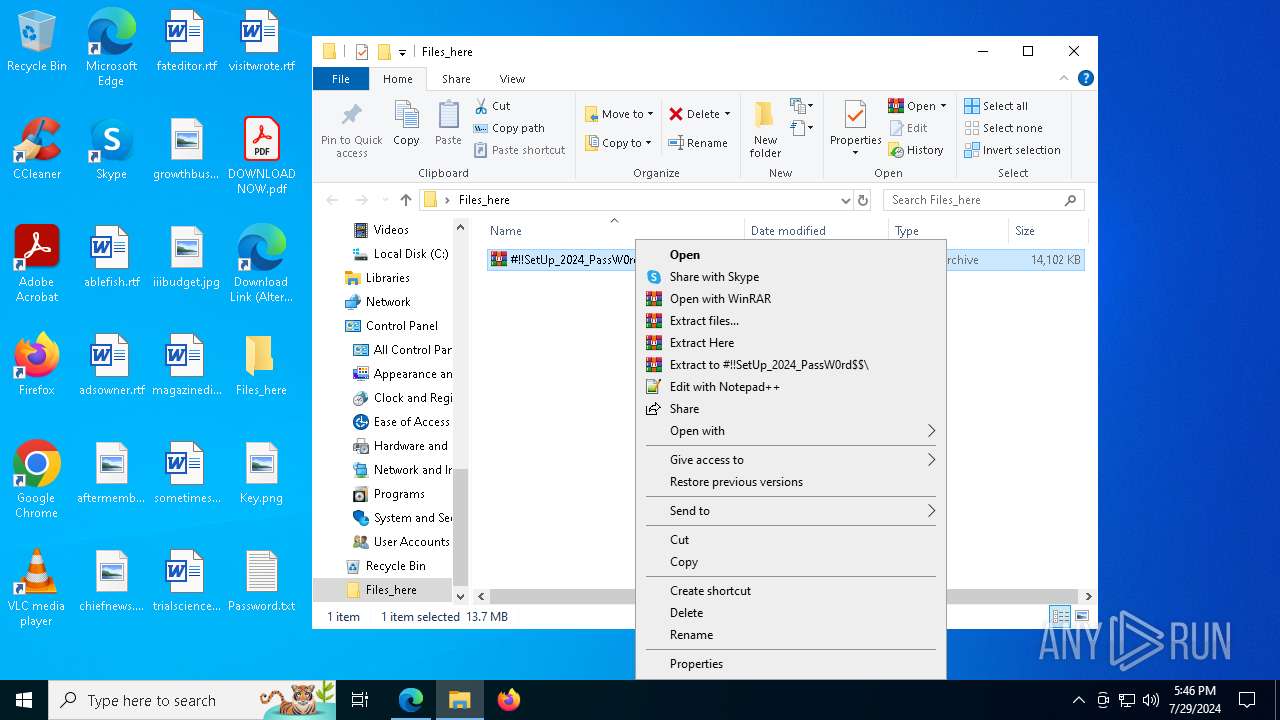Choose Extract Here from context menu

click(790, 343)
